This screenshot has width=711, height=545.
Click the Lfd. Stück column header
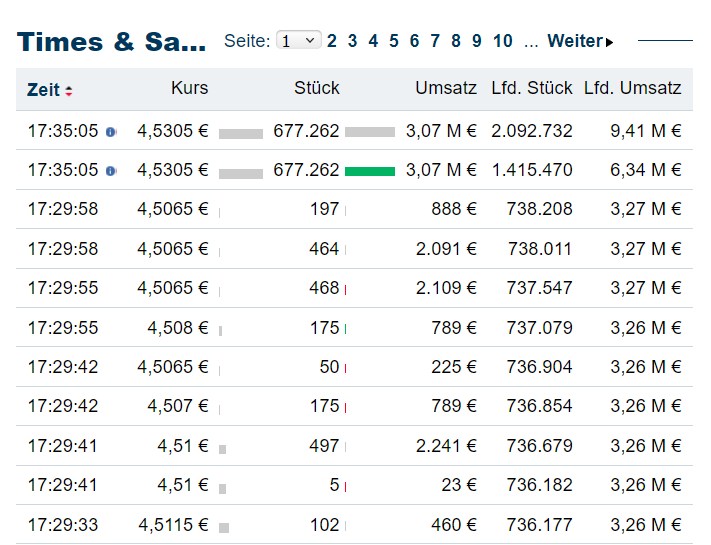[532, 88]
